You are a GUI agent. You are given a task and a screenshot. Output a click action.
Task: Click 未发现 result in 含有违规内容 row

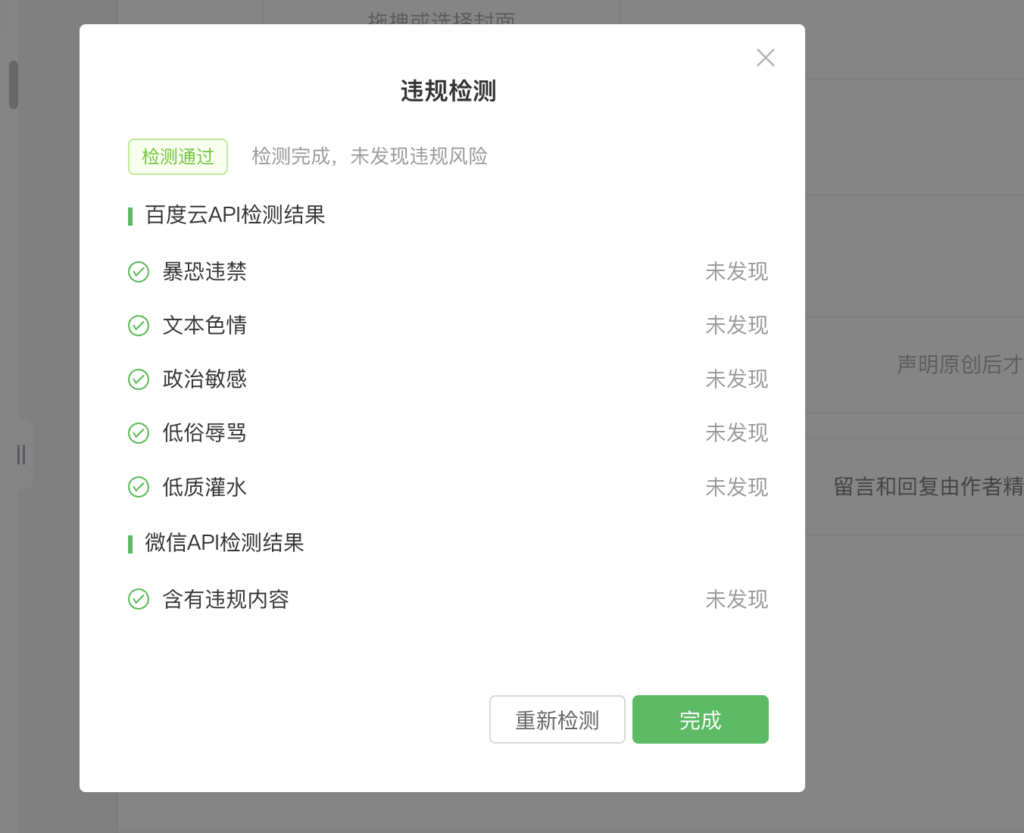point(737,599)
